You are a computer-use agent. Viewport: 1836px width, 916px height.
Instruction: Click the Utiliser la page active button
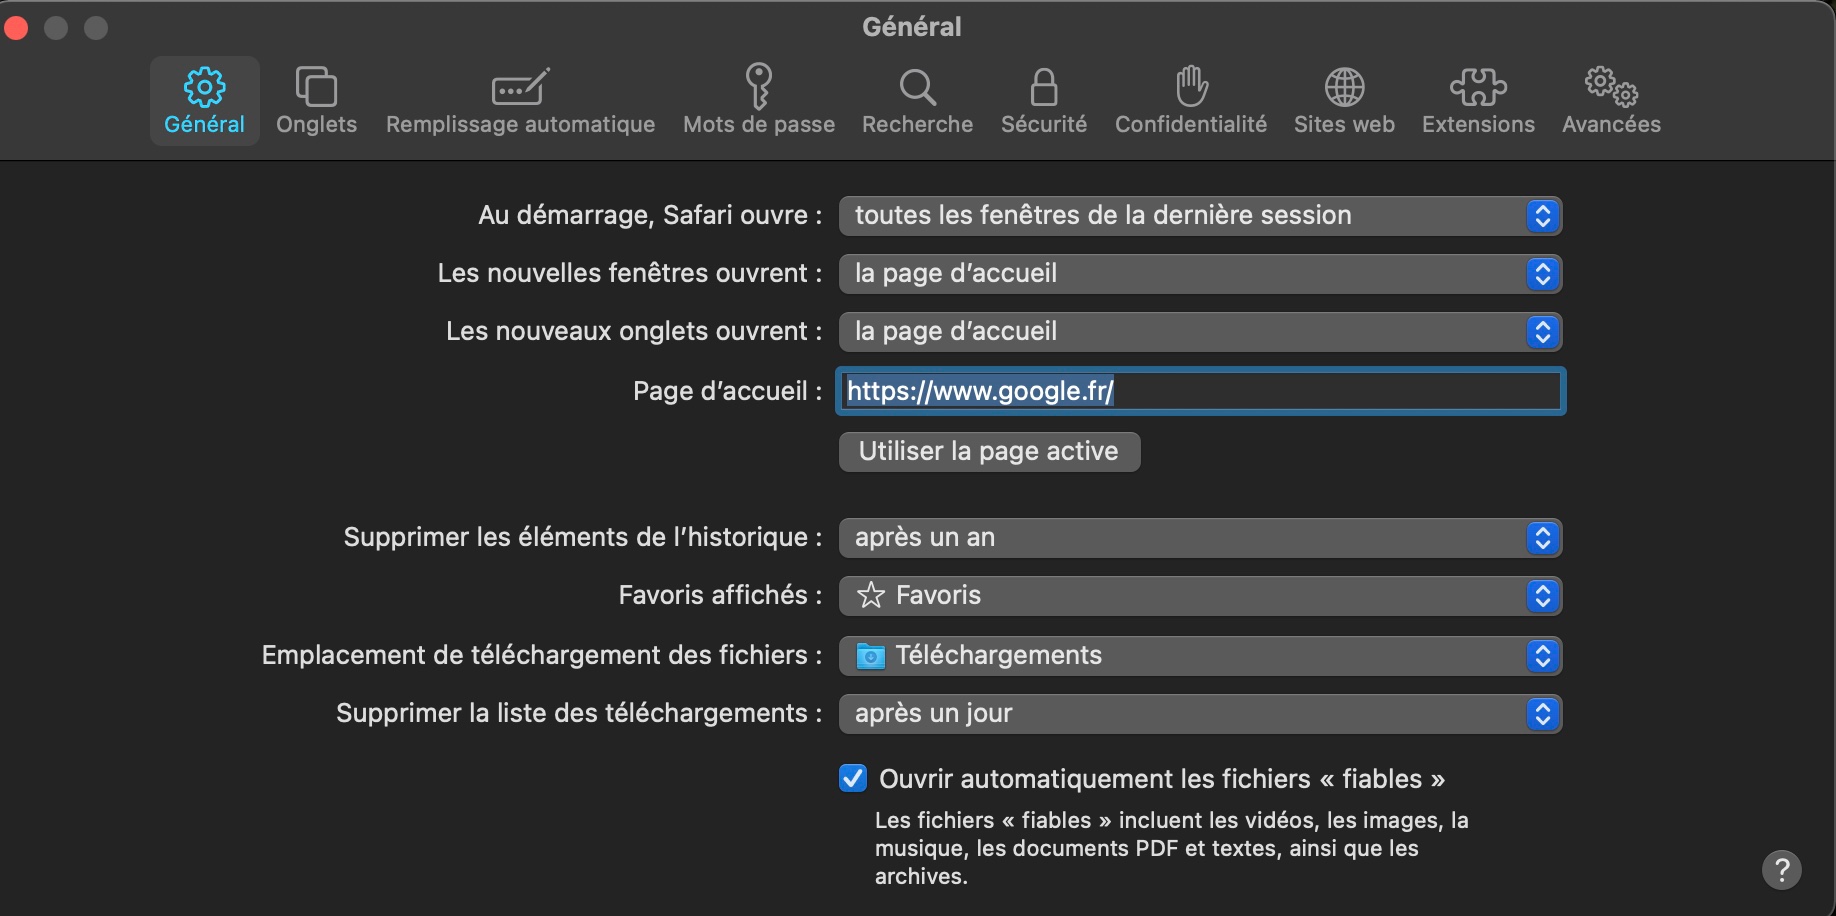click(x=989, y=452)
